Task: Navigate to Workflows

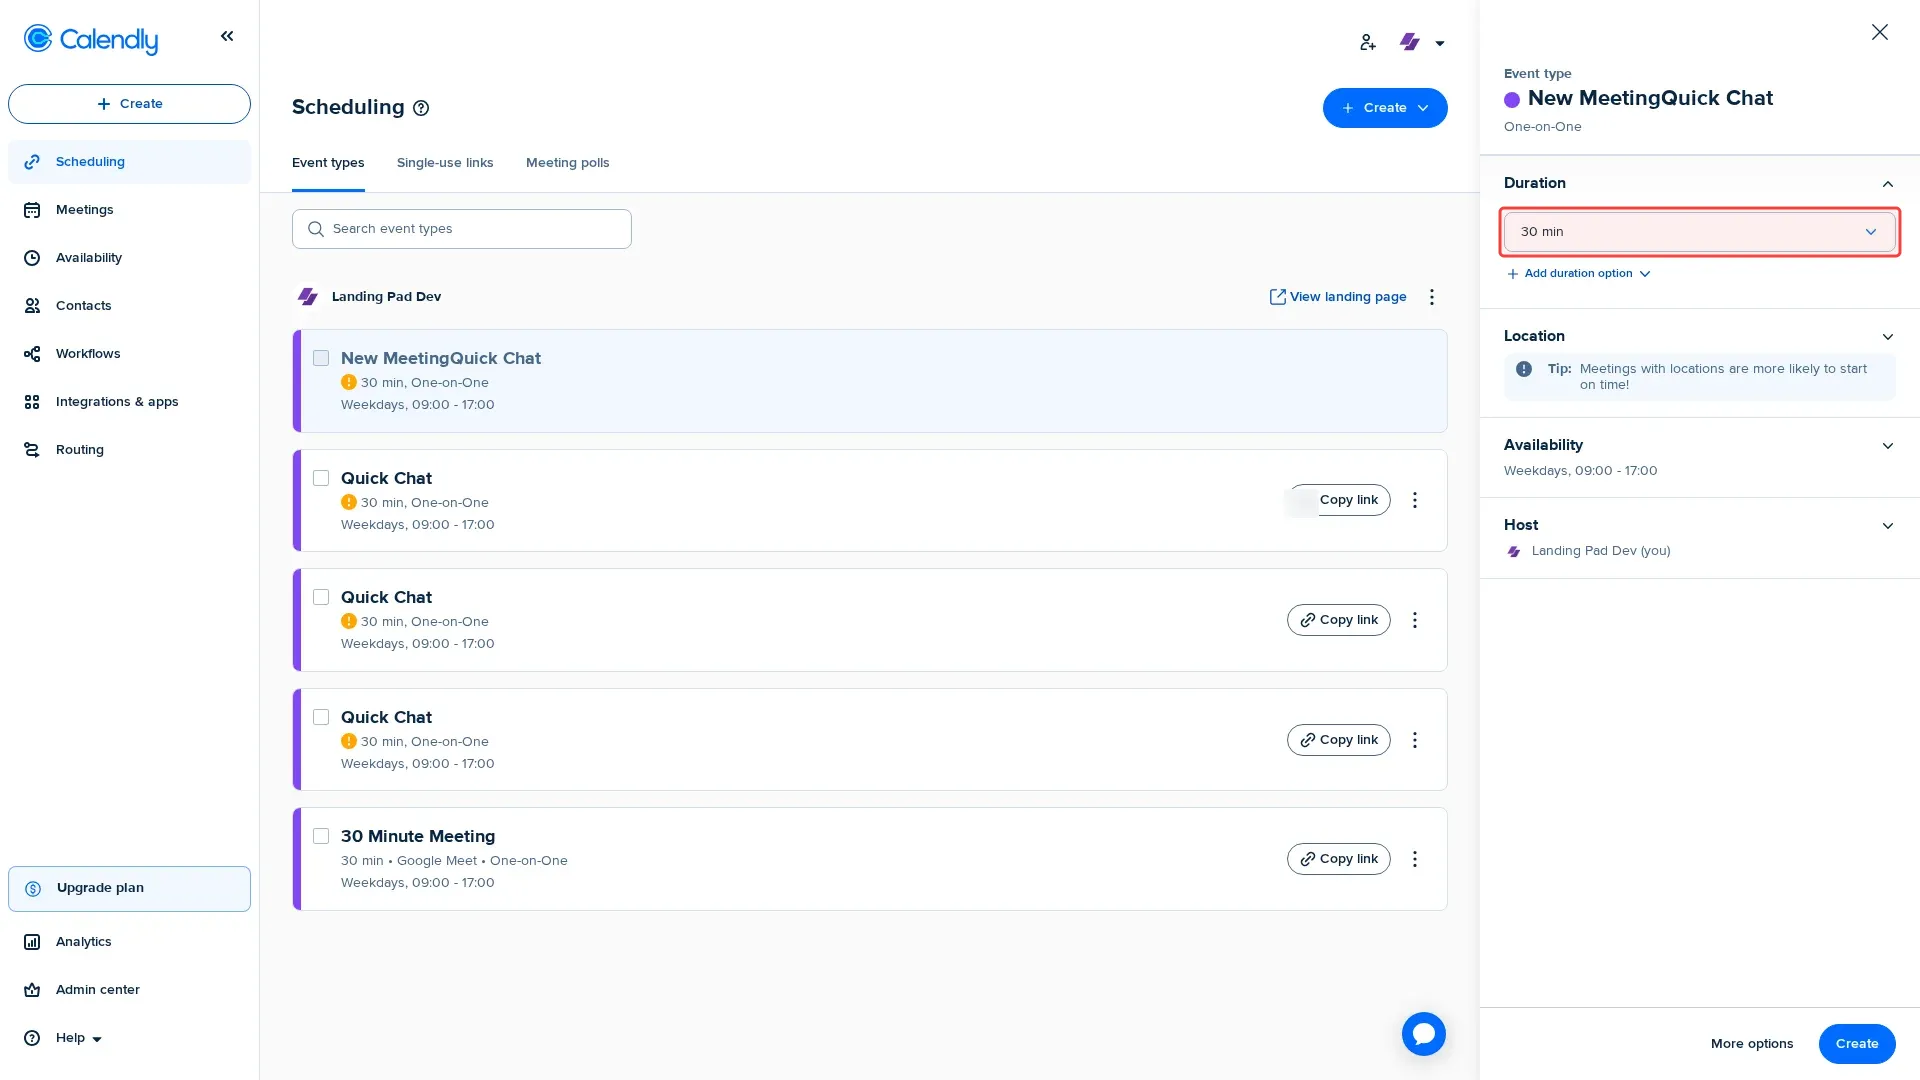Action: click(x=87, y=353)
